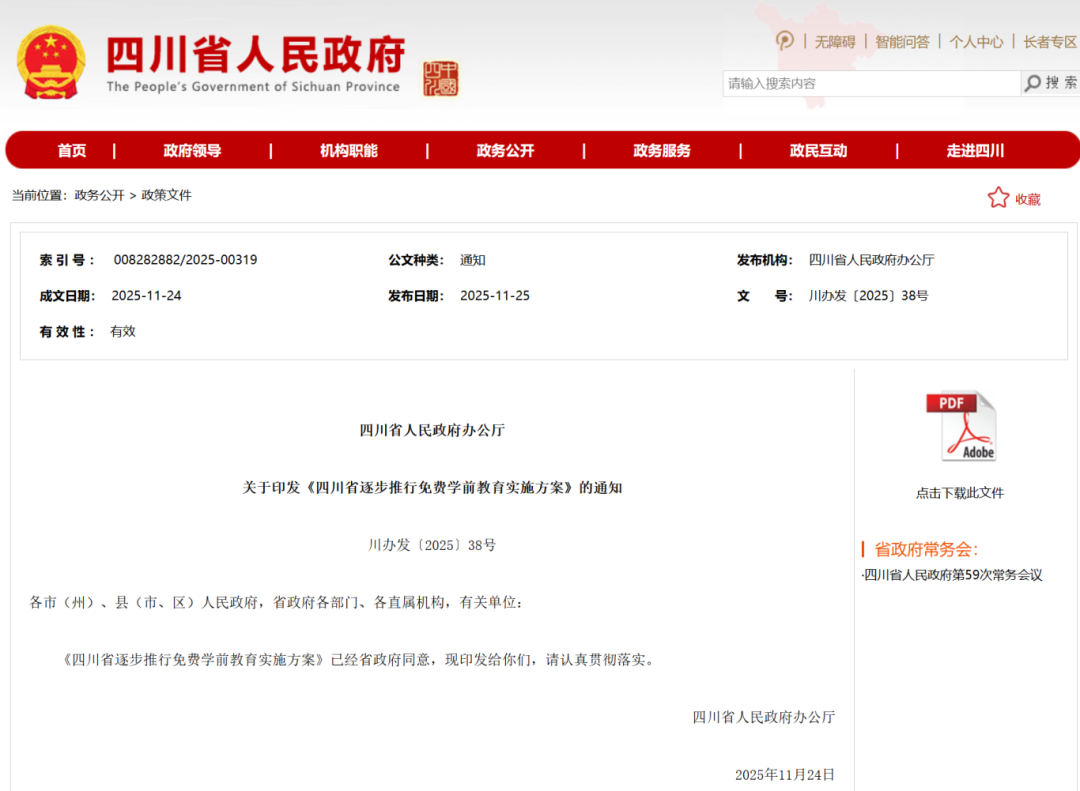Open the 机构职能 menu item
Screen dimensions: 1080x791
tap(349, 151)
